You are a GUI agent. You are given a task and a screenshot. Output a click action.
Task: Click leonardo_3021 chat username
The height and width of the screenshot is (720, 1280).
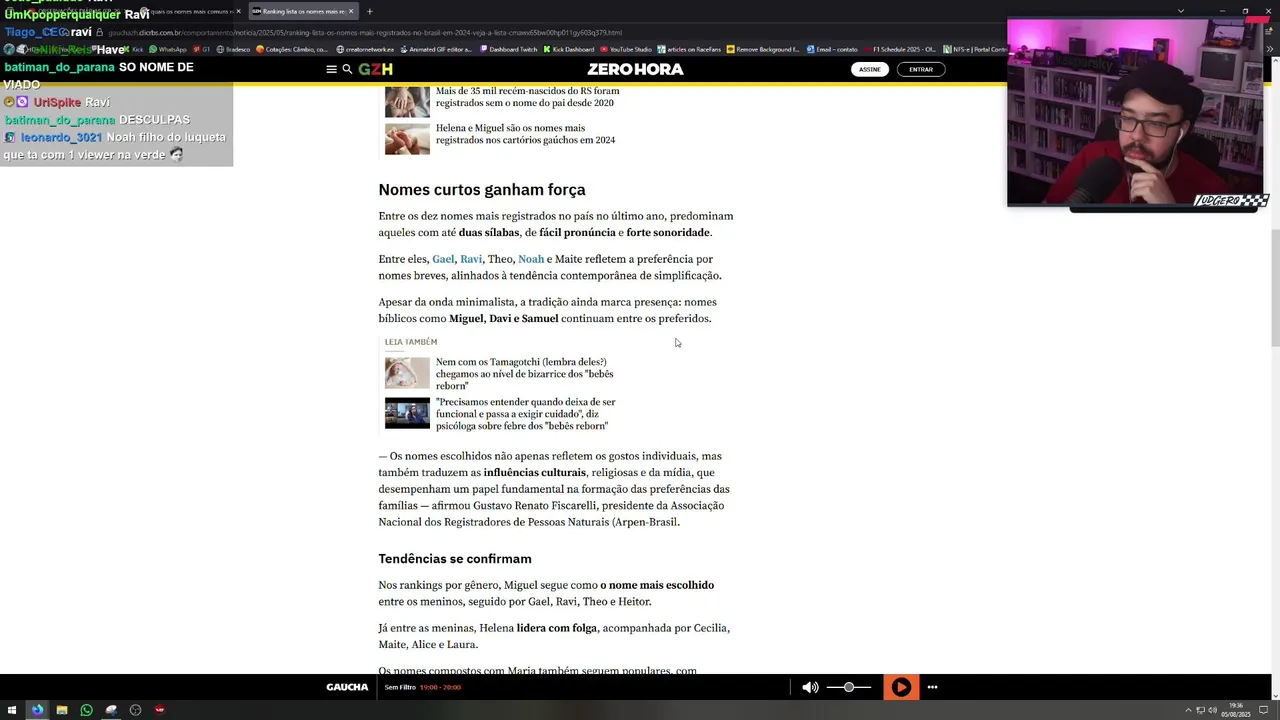tap(61, 137)
